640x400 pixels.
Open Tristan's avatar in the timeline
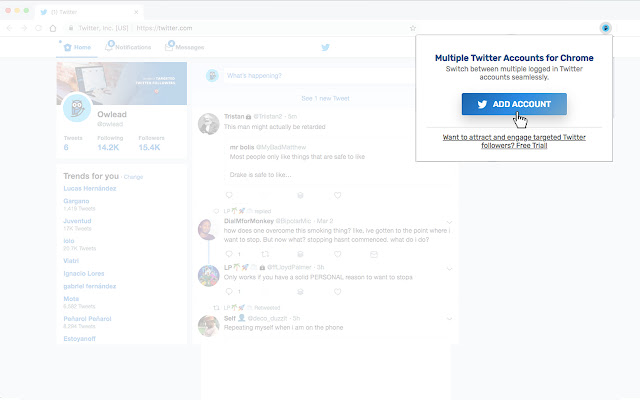[x=209, y=124]
